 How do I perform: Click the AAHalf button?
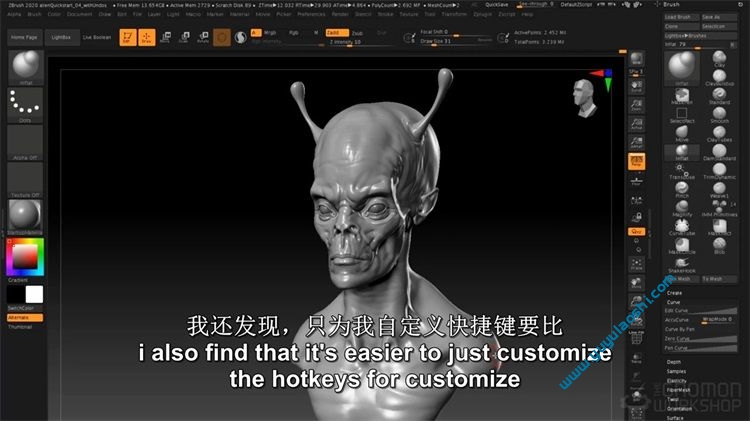(x=636, y=143)
